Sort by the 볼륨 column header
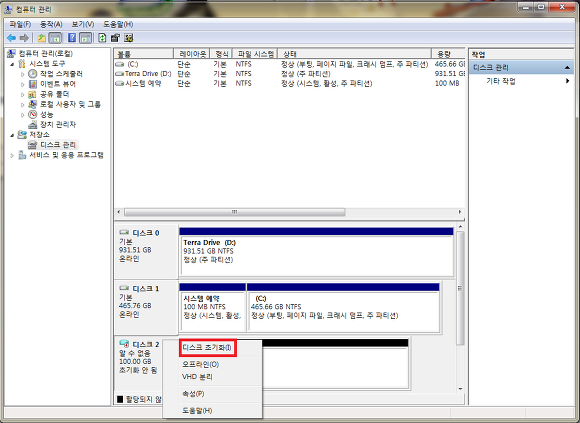Screen dimensions: 580x423 coord(144,54)
